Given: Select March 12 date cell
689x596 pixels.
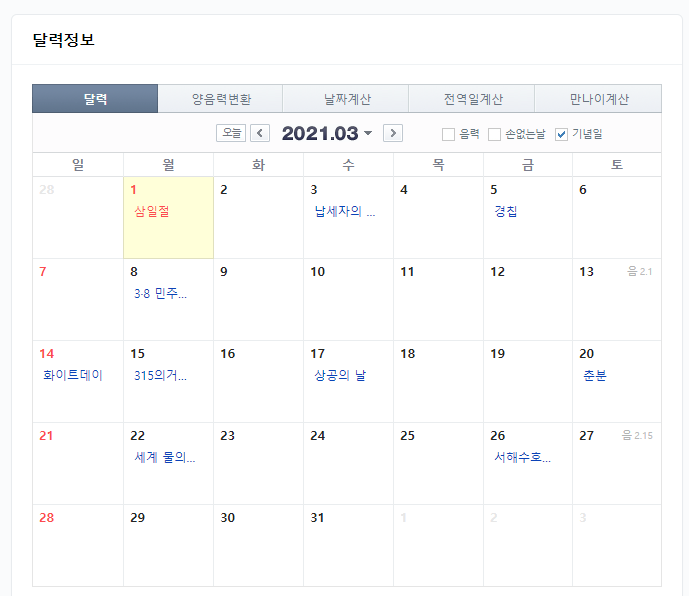Looking at the screenshot, I should click(528, 299).
